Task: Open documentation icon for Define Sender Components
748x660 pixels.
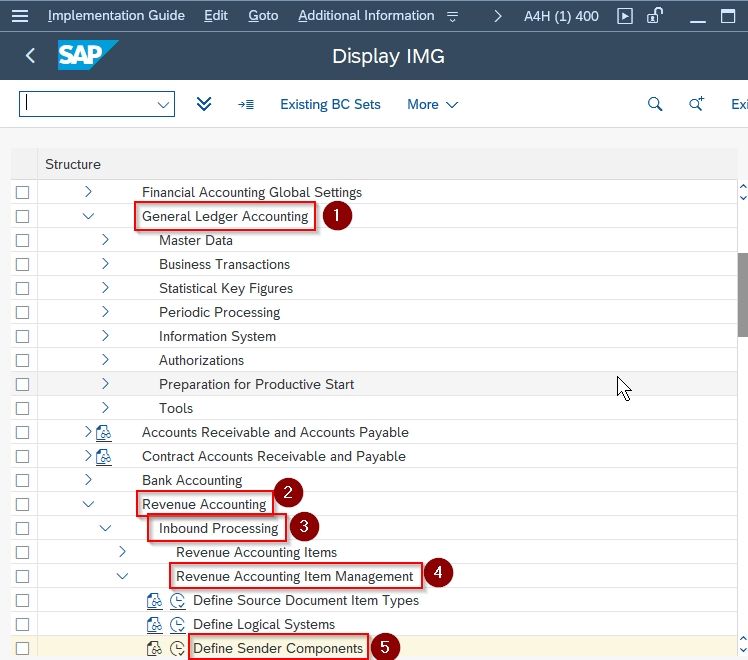Action: (155, 649)
